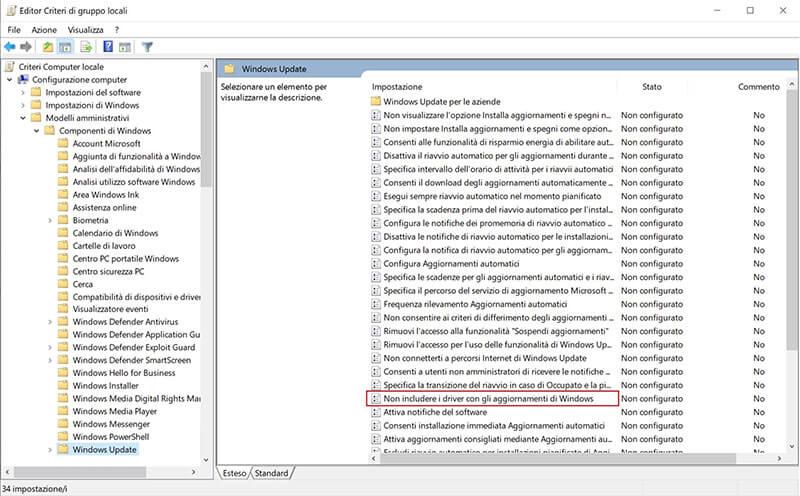Expand the Windows Update tree node
Viewport: 800px width, 496px height.
point(49,450)
